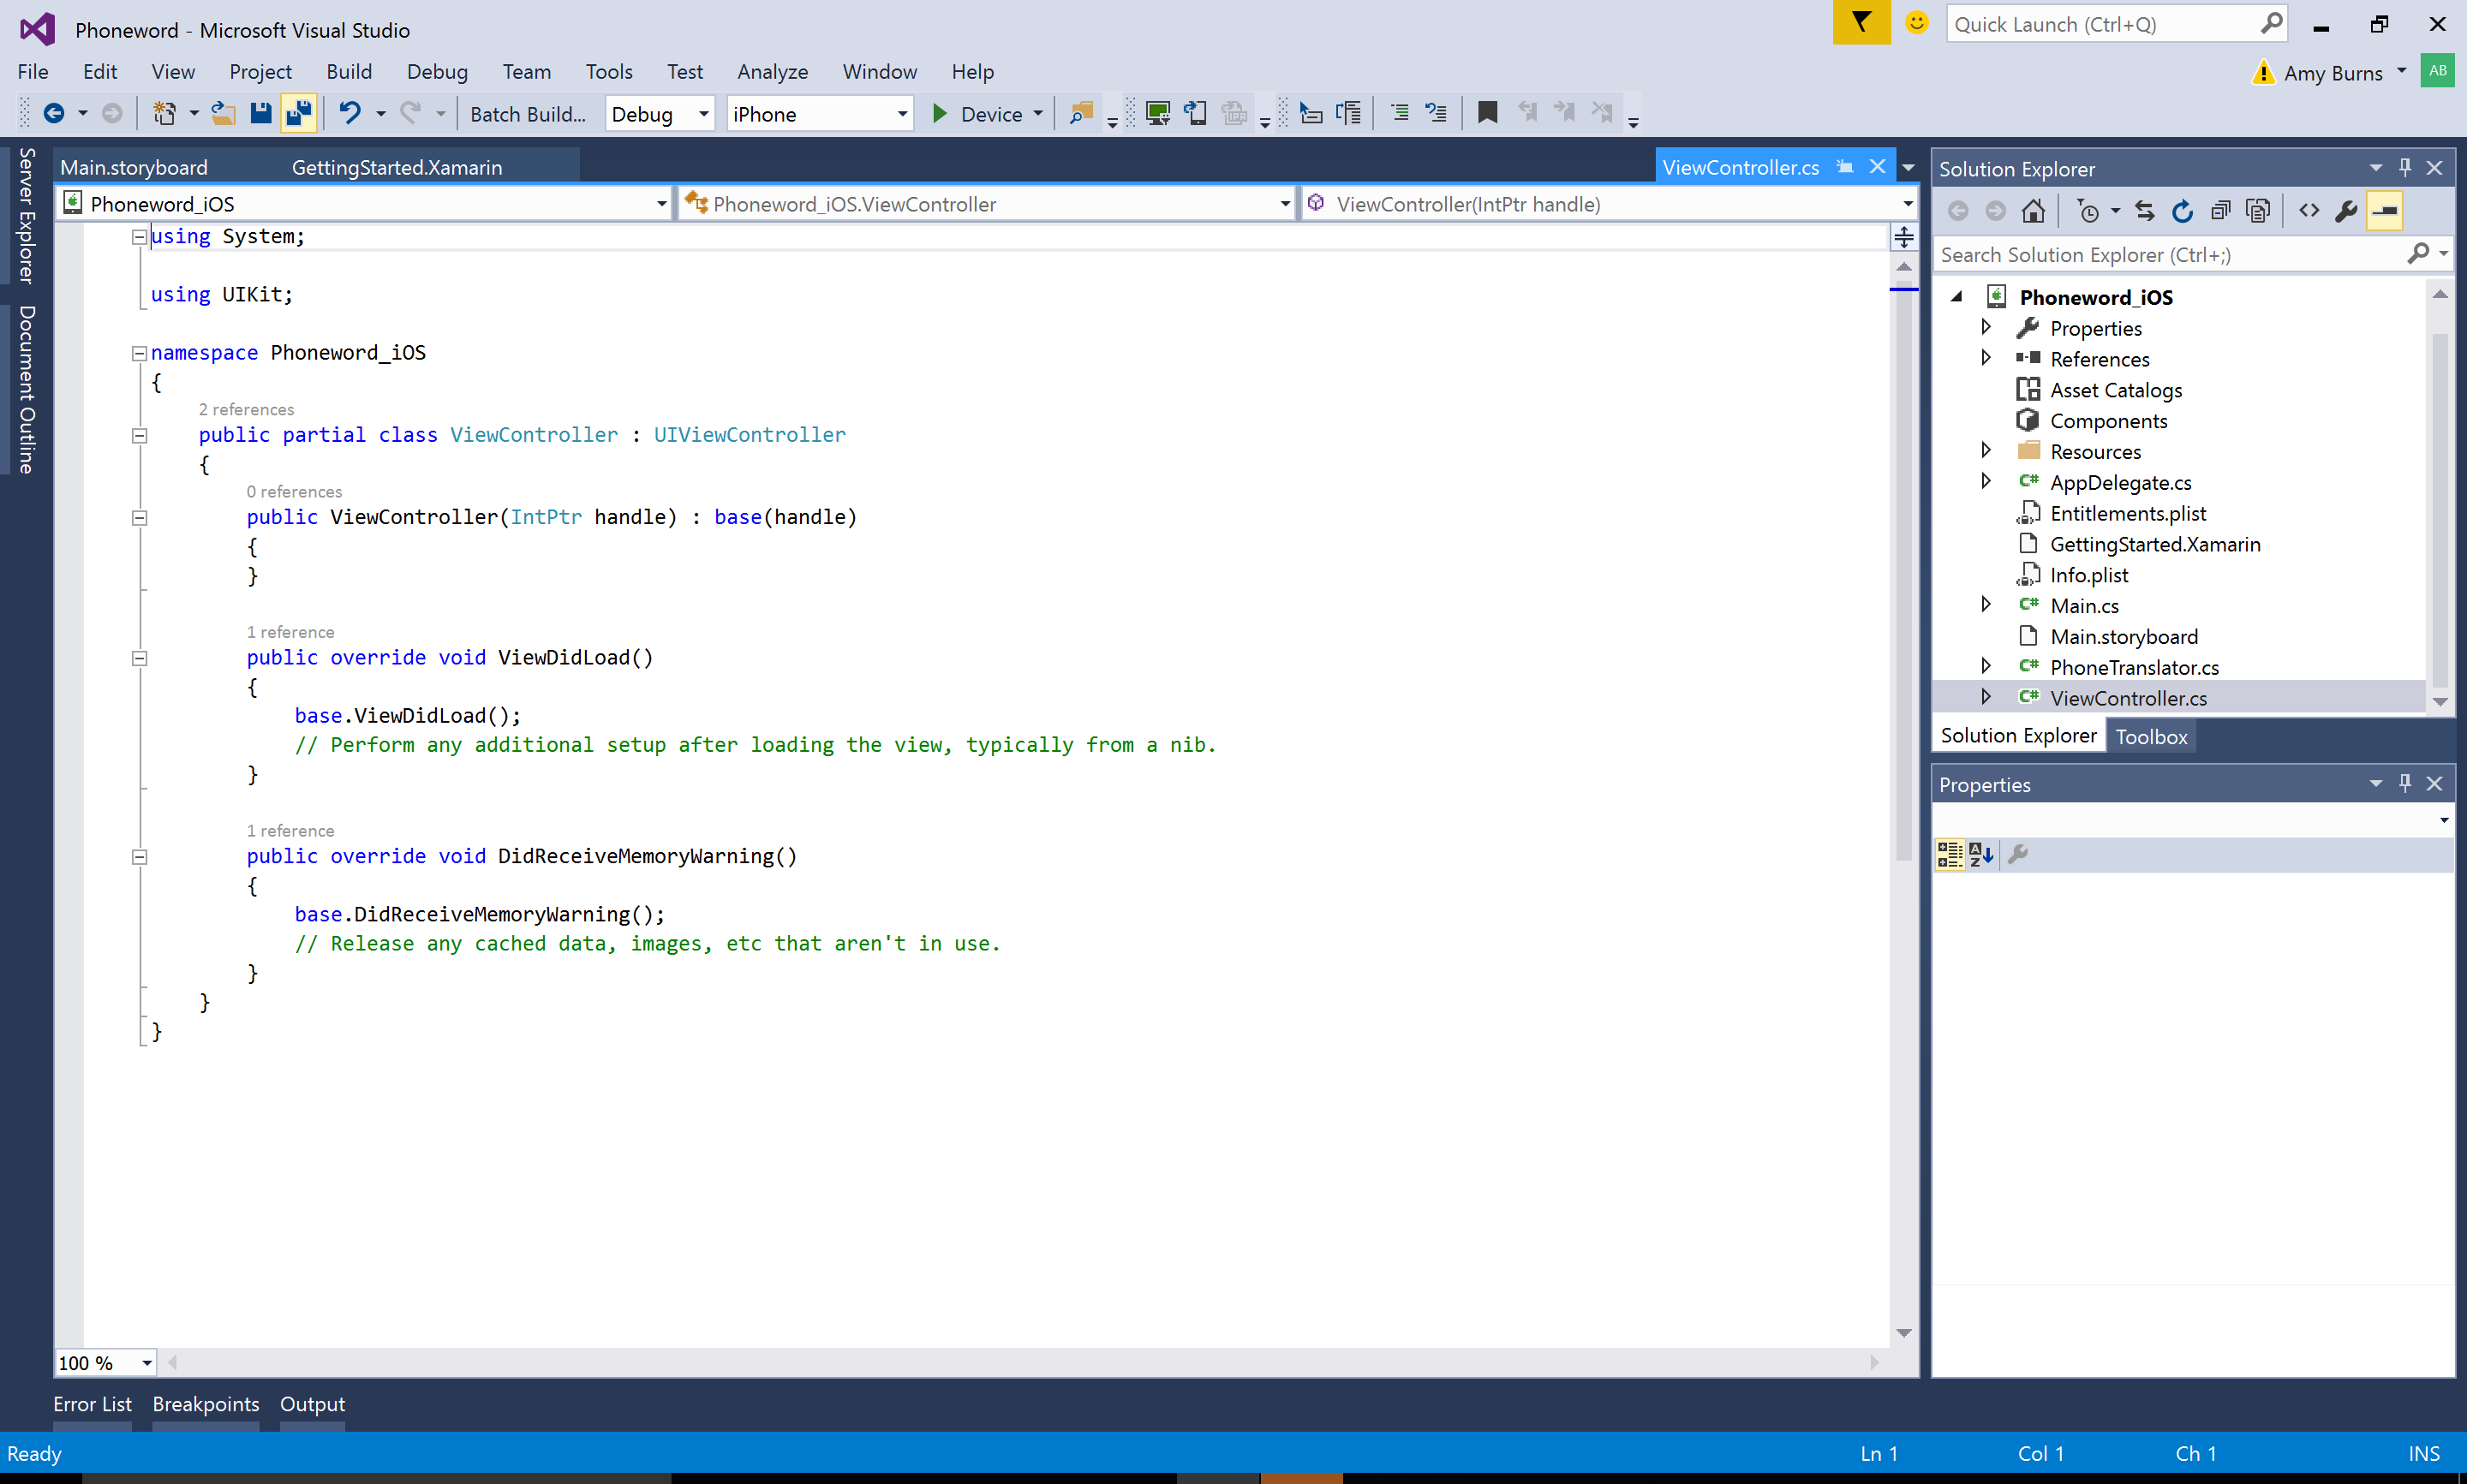The width and height of the screenshot is (2467, 1484).
Task: Open the Debug menu
Action: pos(435,70)
